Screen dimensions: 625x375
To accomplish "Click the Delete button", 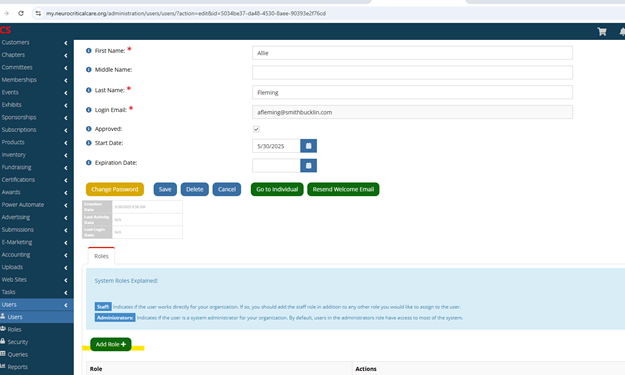I will click(x=195, y=189).
